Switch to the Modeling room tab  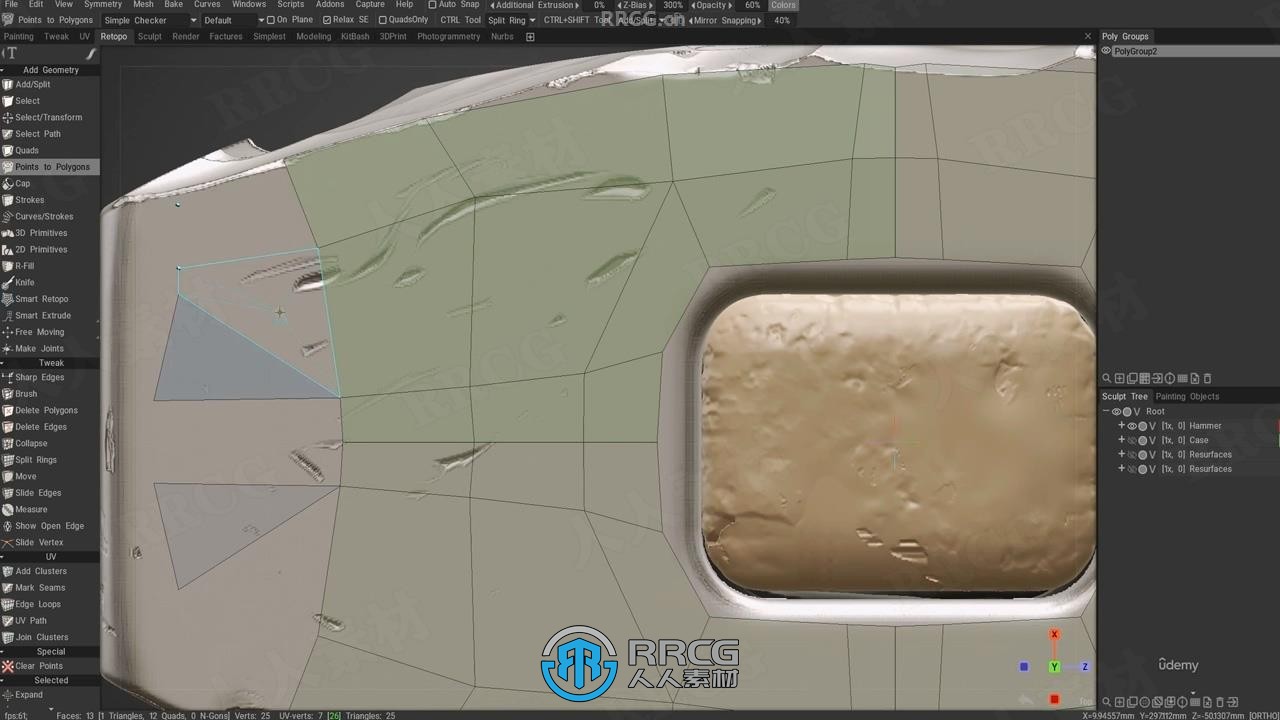coord(313,36)
